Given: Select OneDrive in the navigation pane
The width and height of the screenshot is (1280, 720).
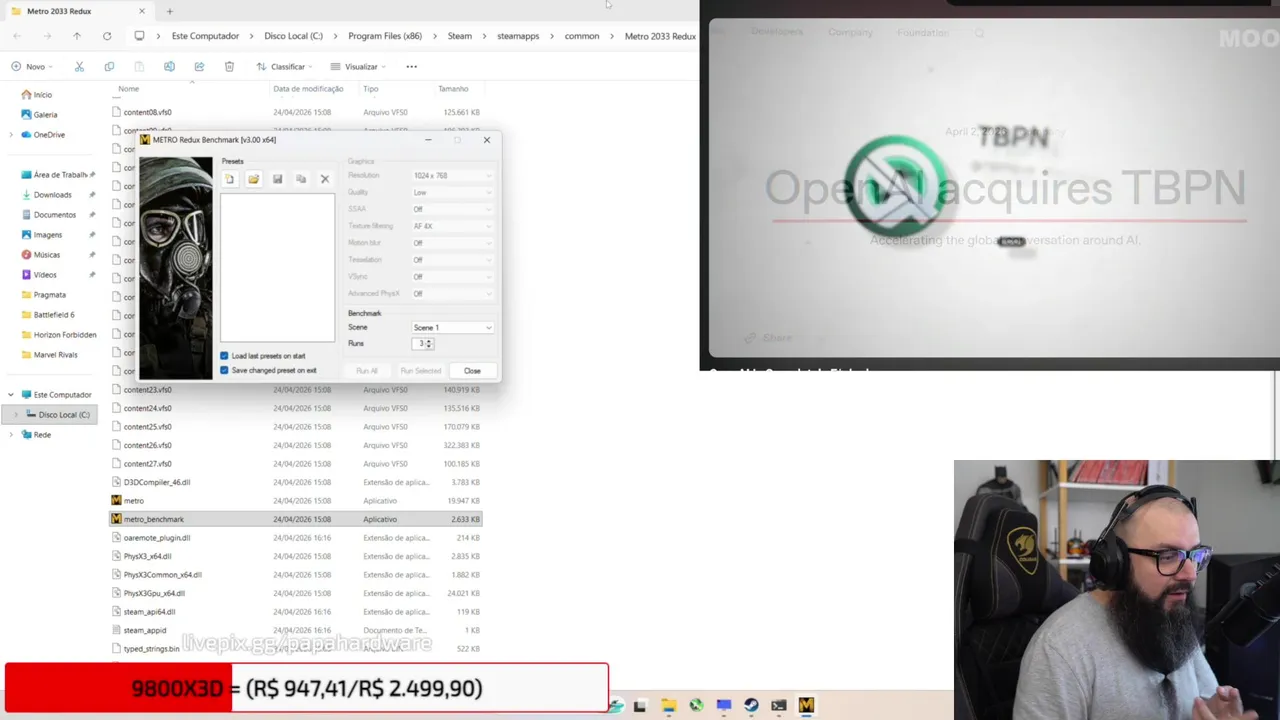Looking at the screenshot, I should click(48, 135).
